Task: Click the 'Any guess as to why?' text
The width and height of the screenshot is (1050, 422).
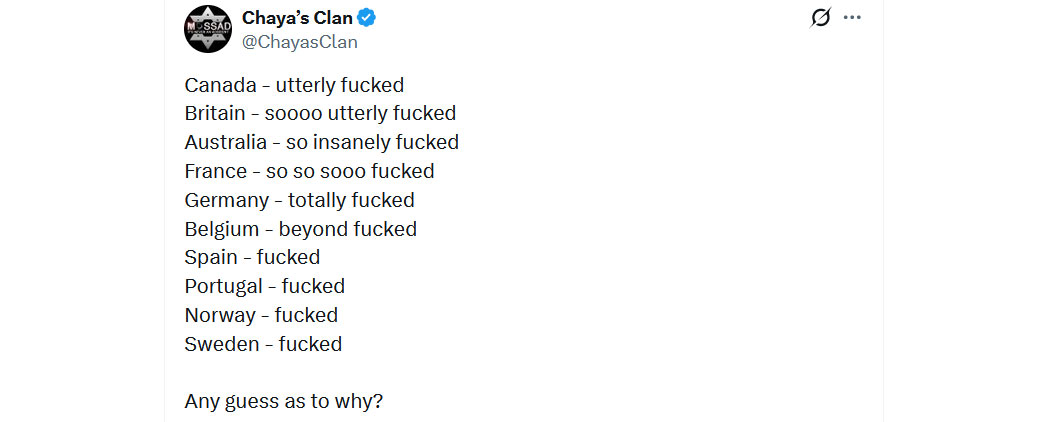Action: [x=283, y=402]
